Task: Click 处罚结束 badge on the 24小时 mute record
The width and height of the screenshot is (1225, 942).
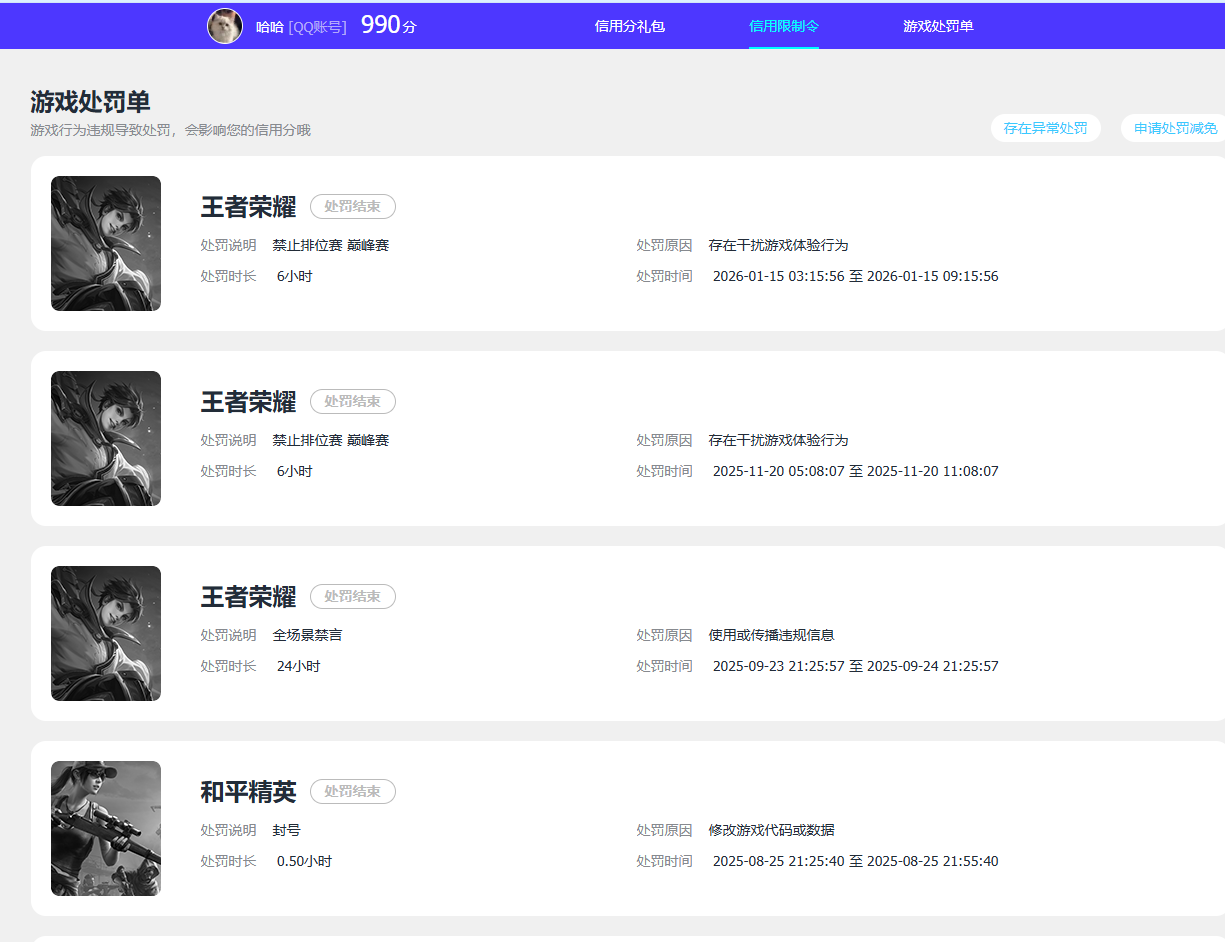Action: 353,596
